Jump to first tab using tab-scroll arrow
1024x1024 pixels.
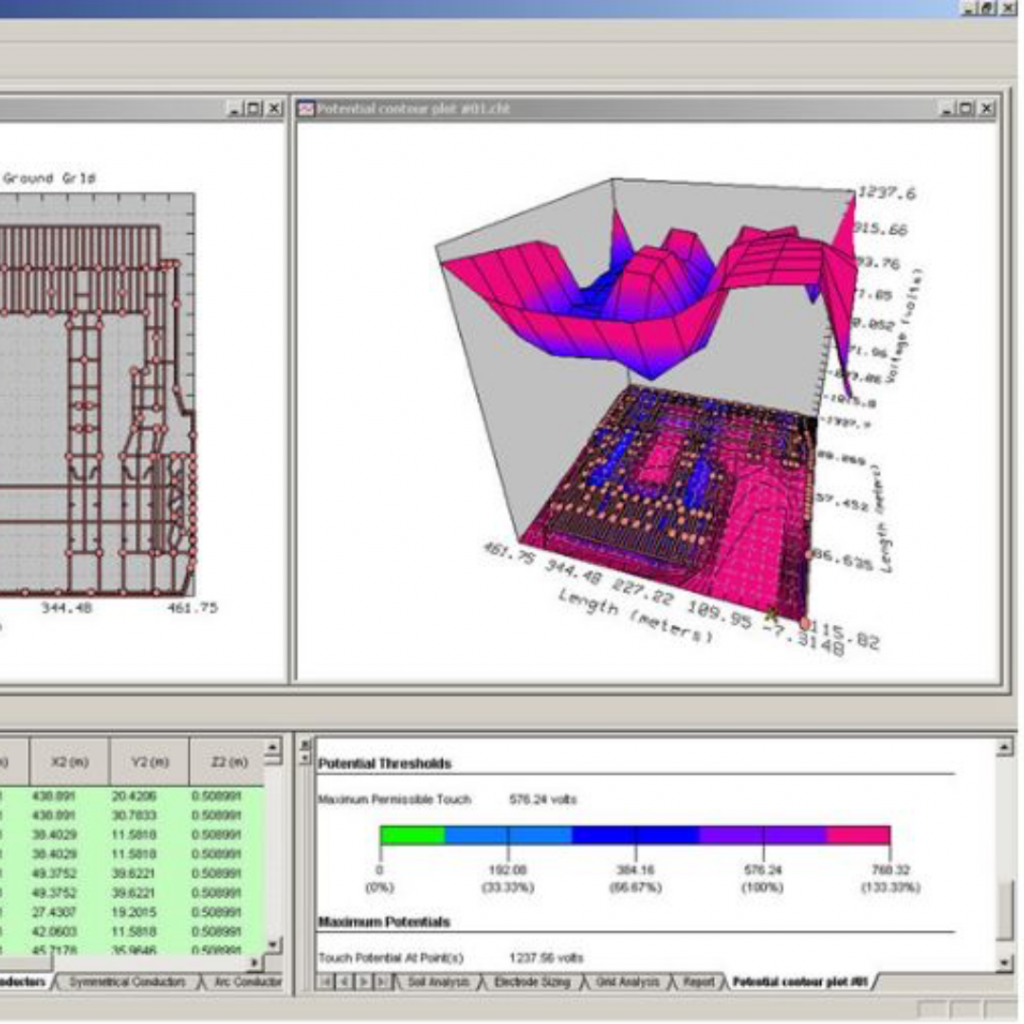(325, 982)
